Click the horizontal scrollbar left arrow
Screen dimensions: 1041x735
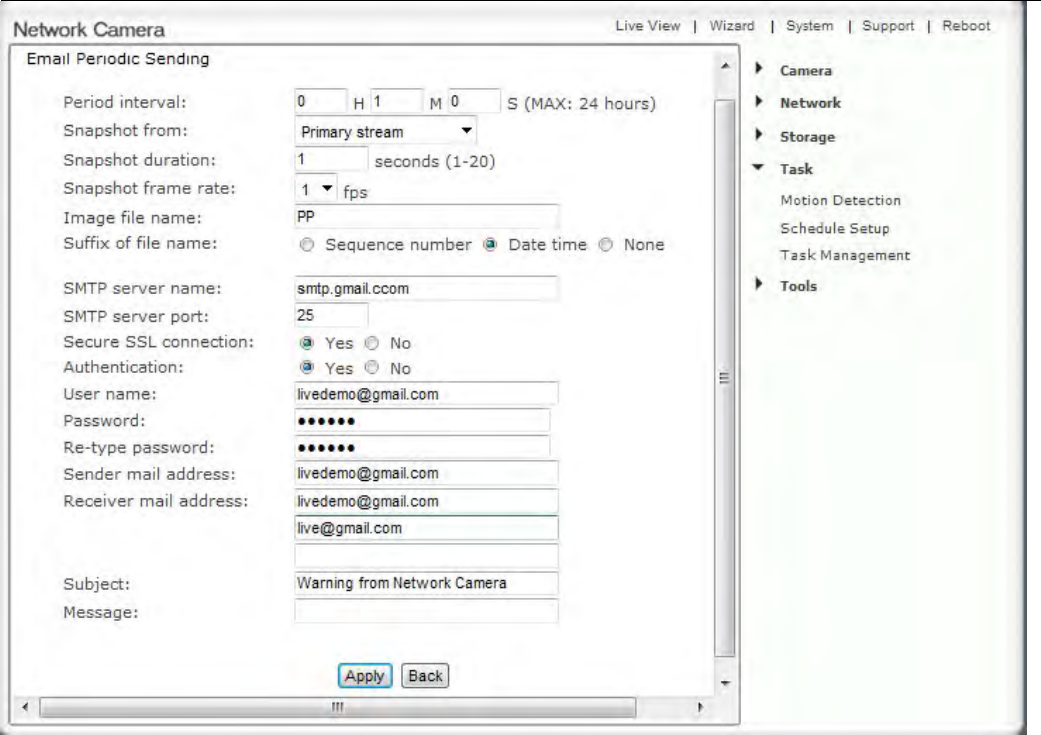(x=25, y=707)
